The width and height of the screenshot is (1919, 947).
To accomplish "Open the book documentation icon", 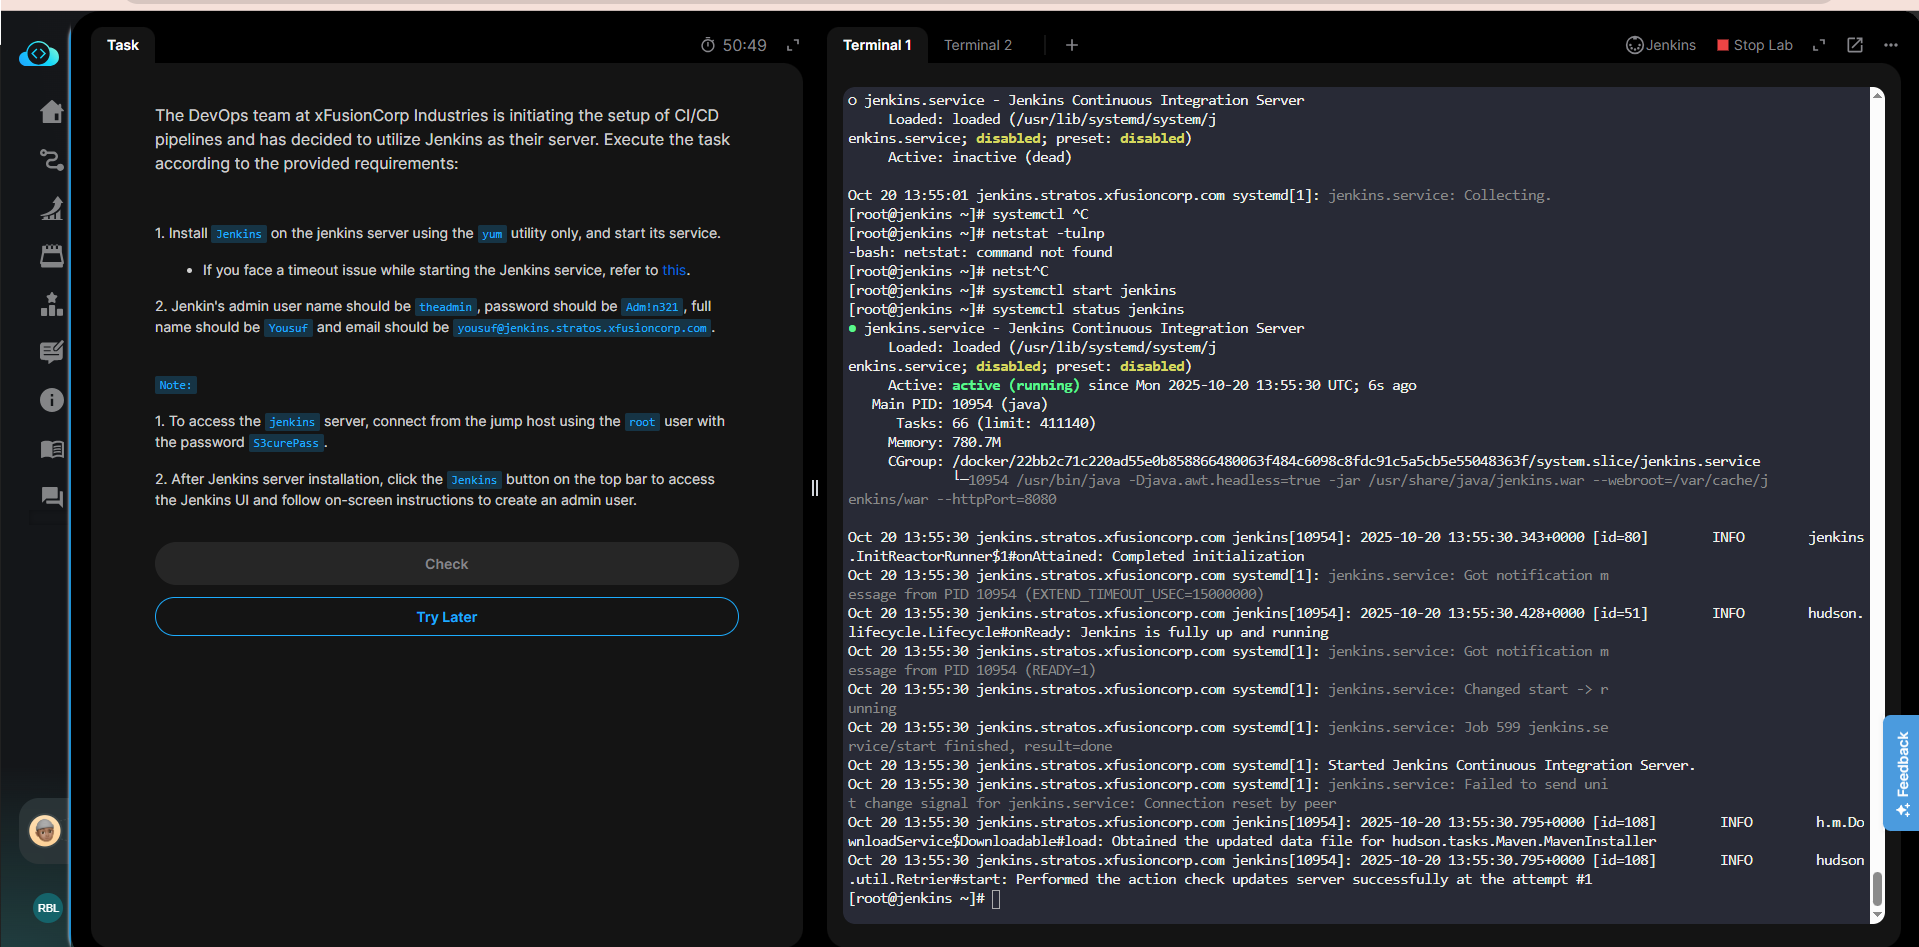I will (x=51, y=449).
